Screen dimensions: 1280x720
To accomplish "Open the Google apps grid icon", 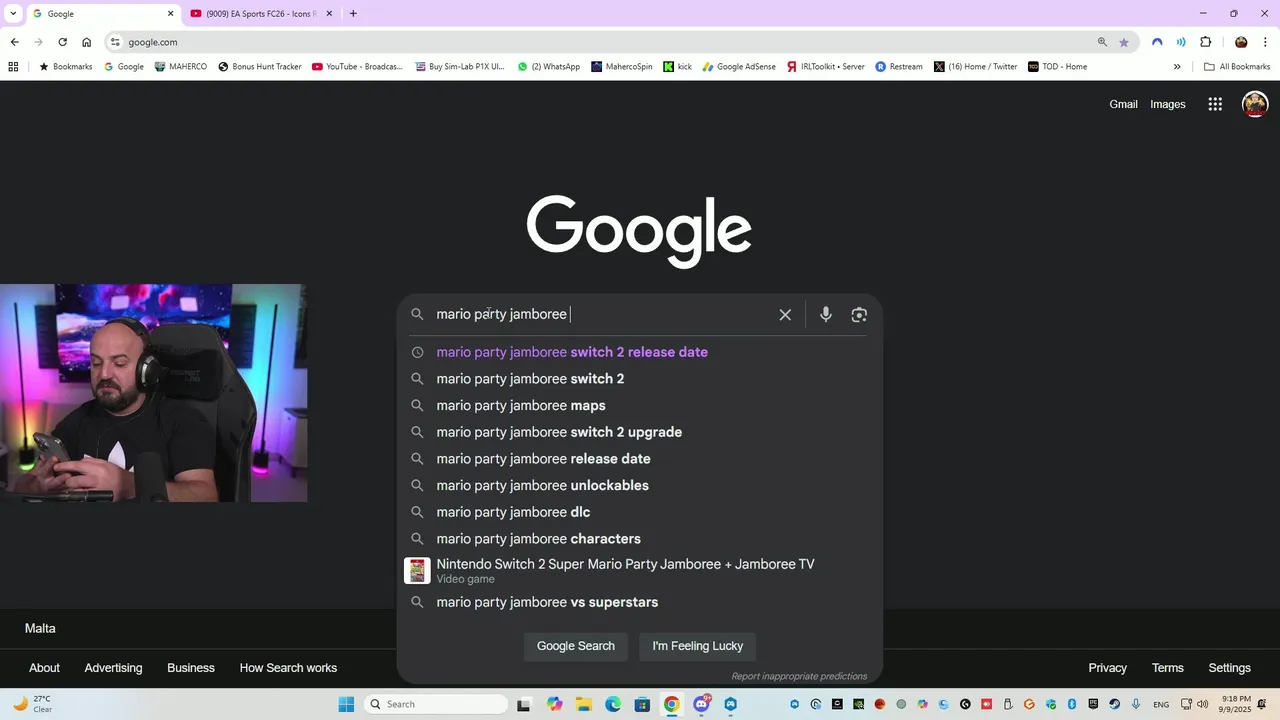I will pyautogui.click(x=1215, y=104).
